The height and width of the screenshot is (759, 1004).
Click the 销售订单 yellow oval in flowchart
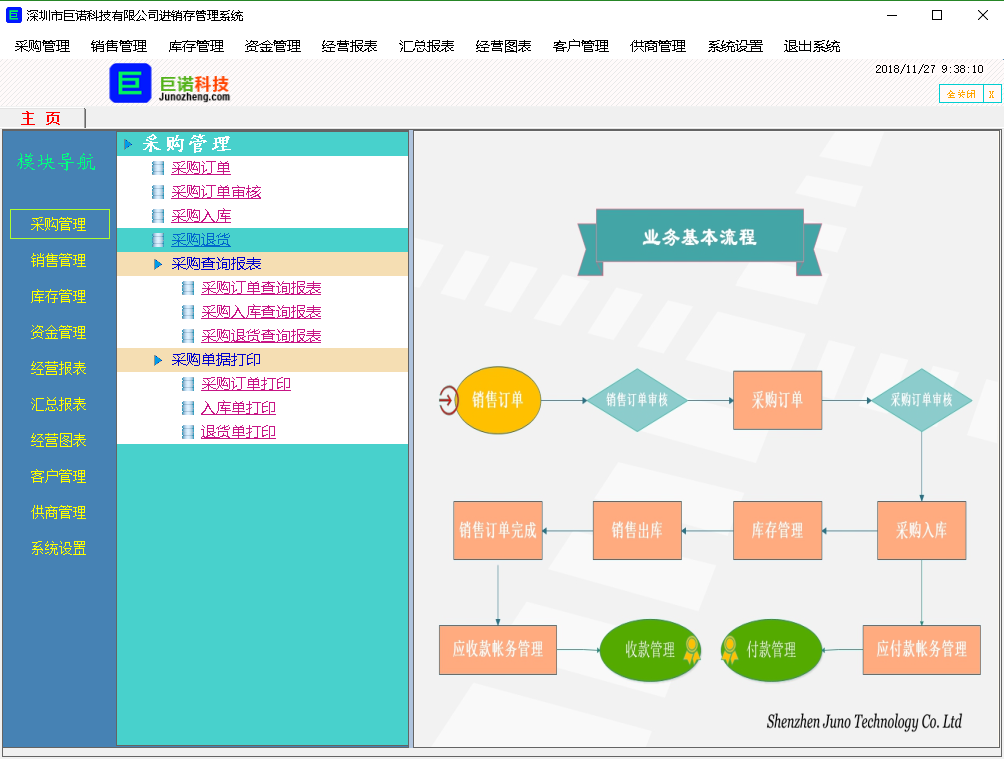[498, 400]
